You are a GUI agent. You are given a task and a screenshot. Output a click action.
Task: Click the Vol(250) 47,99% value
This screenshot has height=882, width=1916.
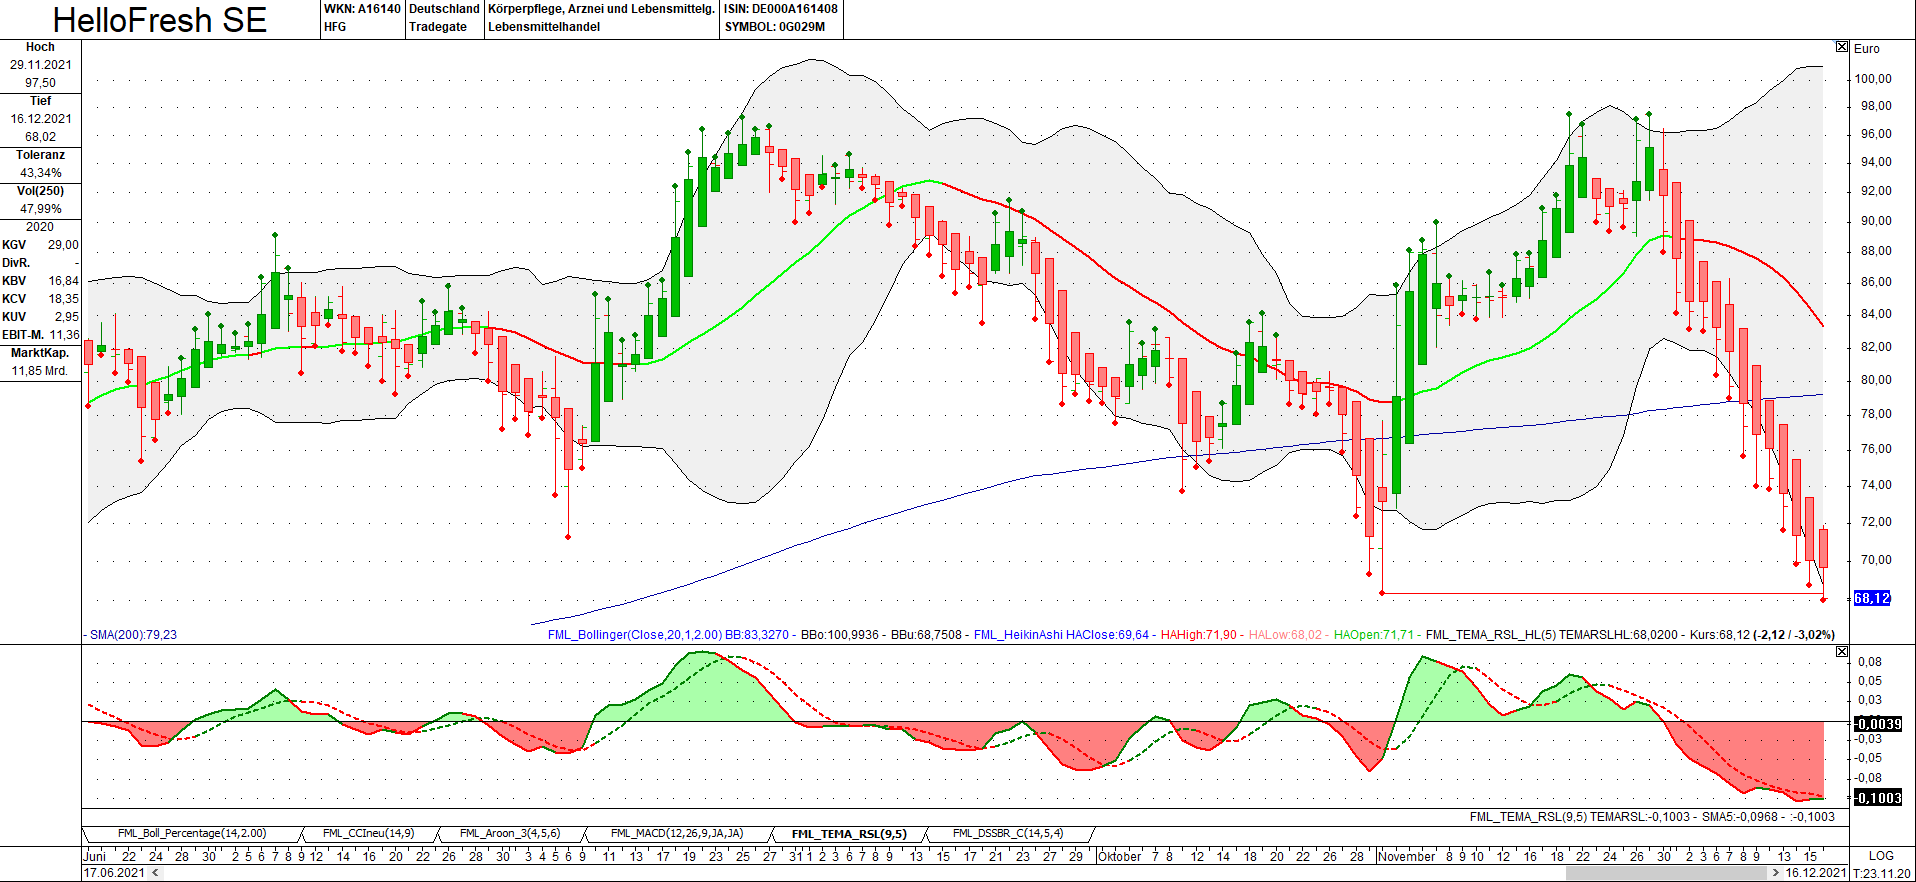pos(41,209)
